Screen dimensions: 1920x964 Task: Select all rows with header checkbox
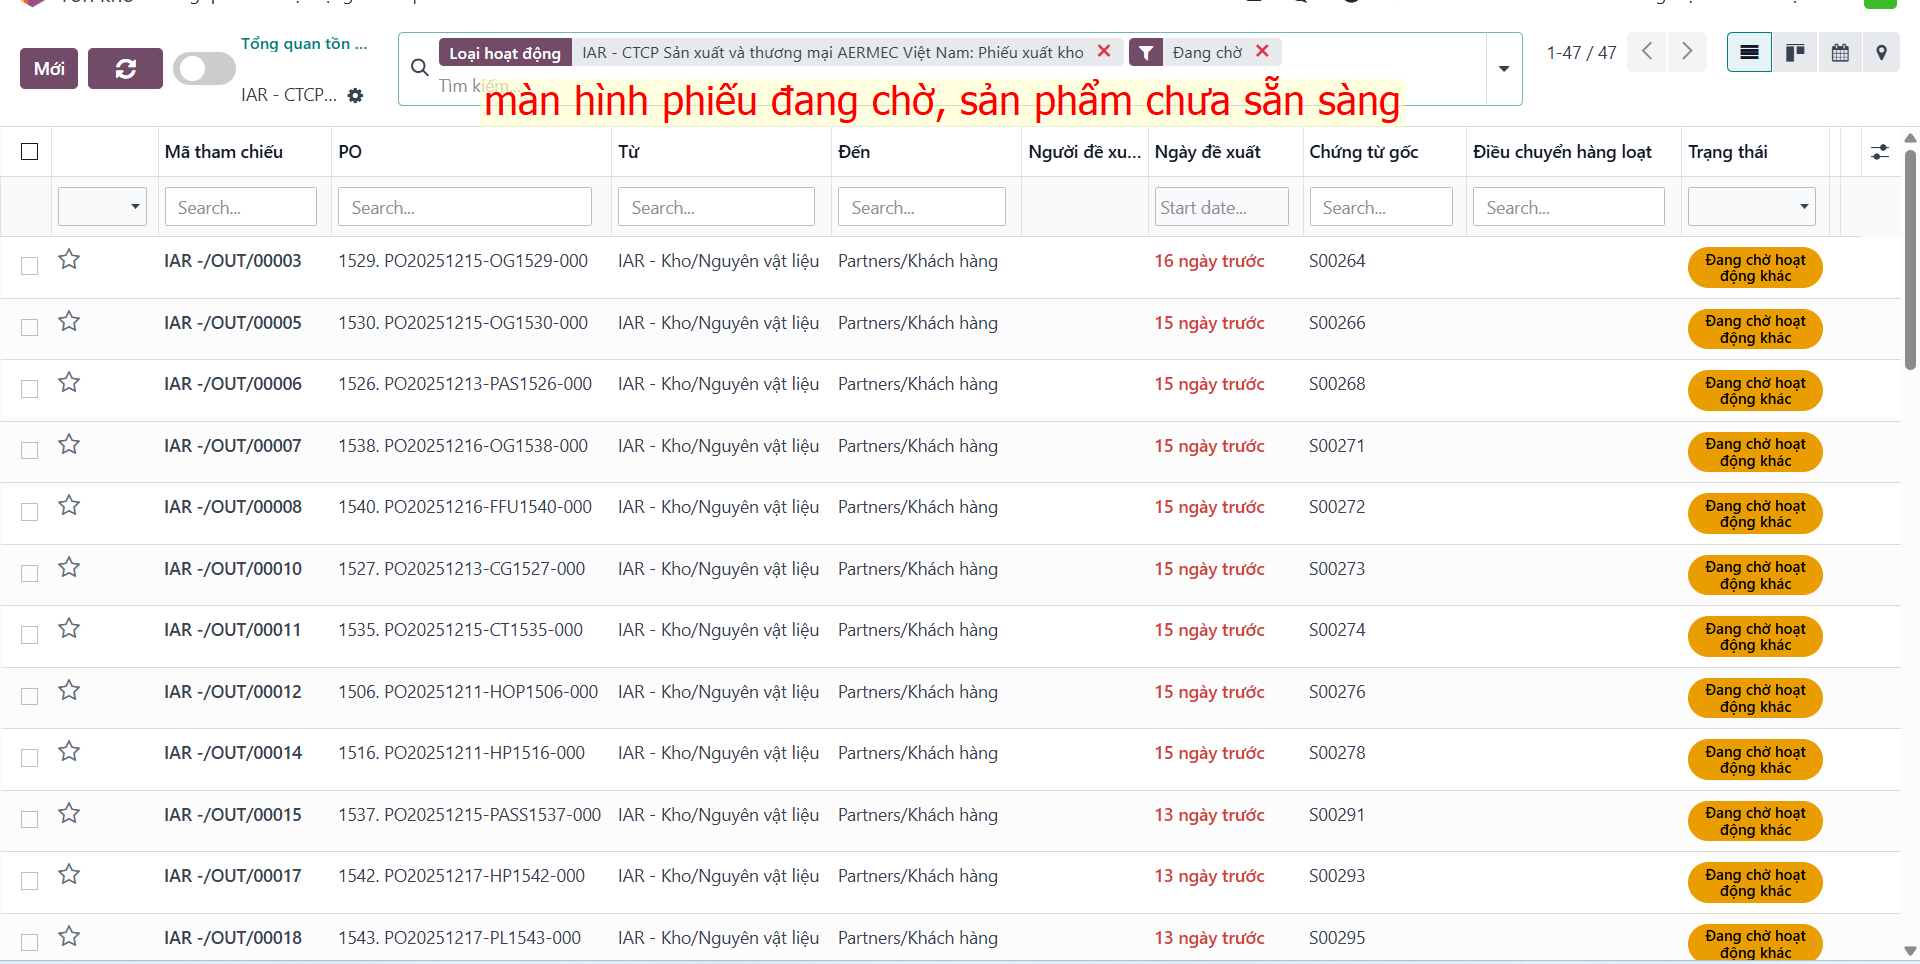pyautogui.click(x=30, y=152)
